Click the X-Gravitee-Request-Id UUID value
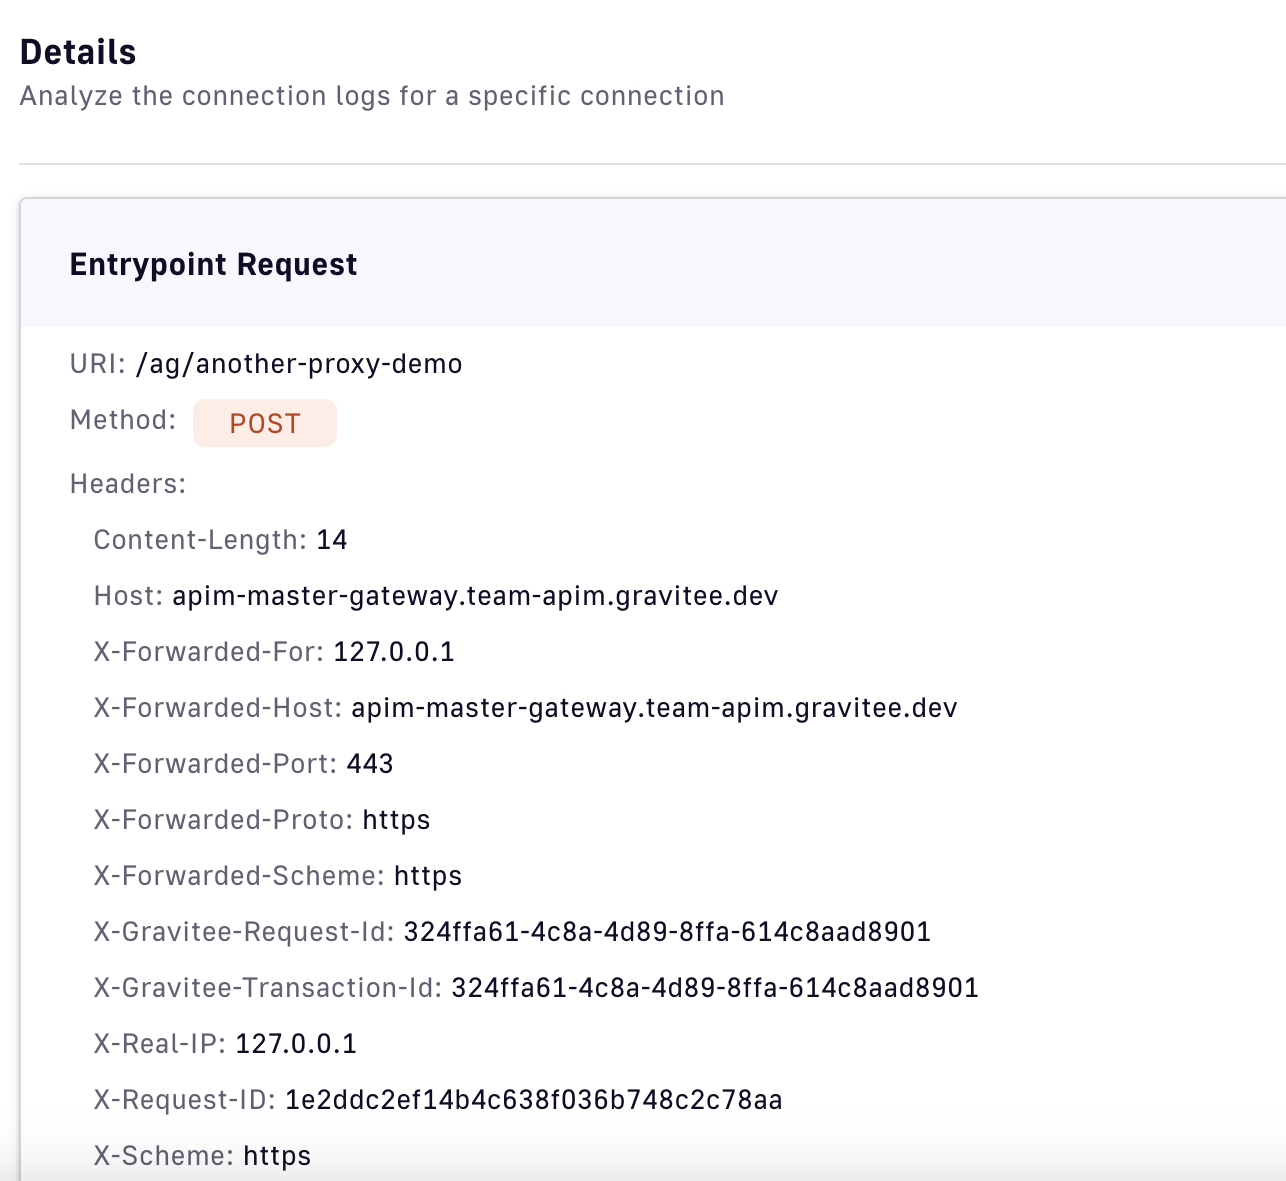Viewport: 1286px width, 1181px height. [667, 932]
